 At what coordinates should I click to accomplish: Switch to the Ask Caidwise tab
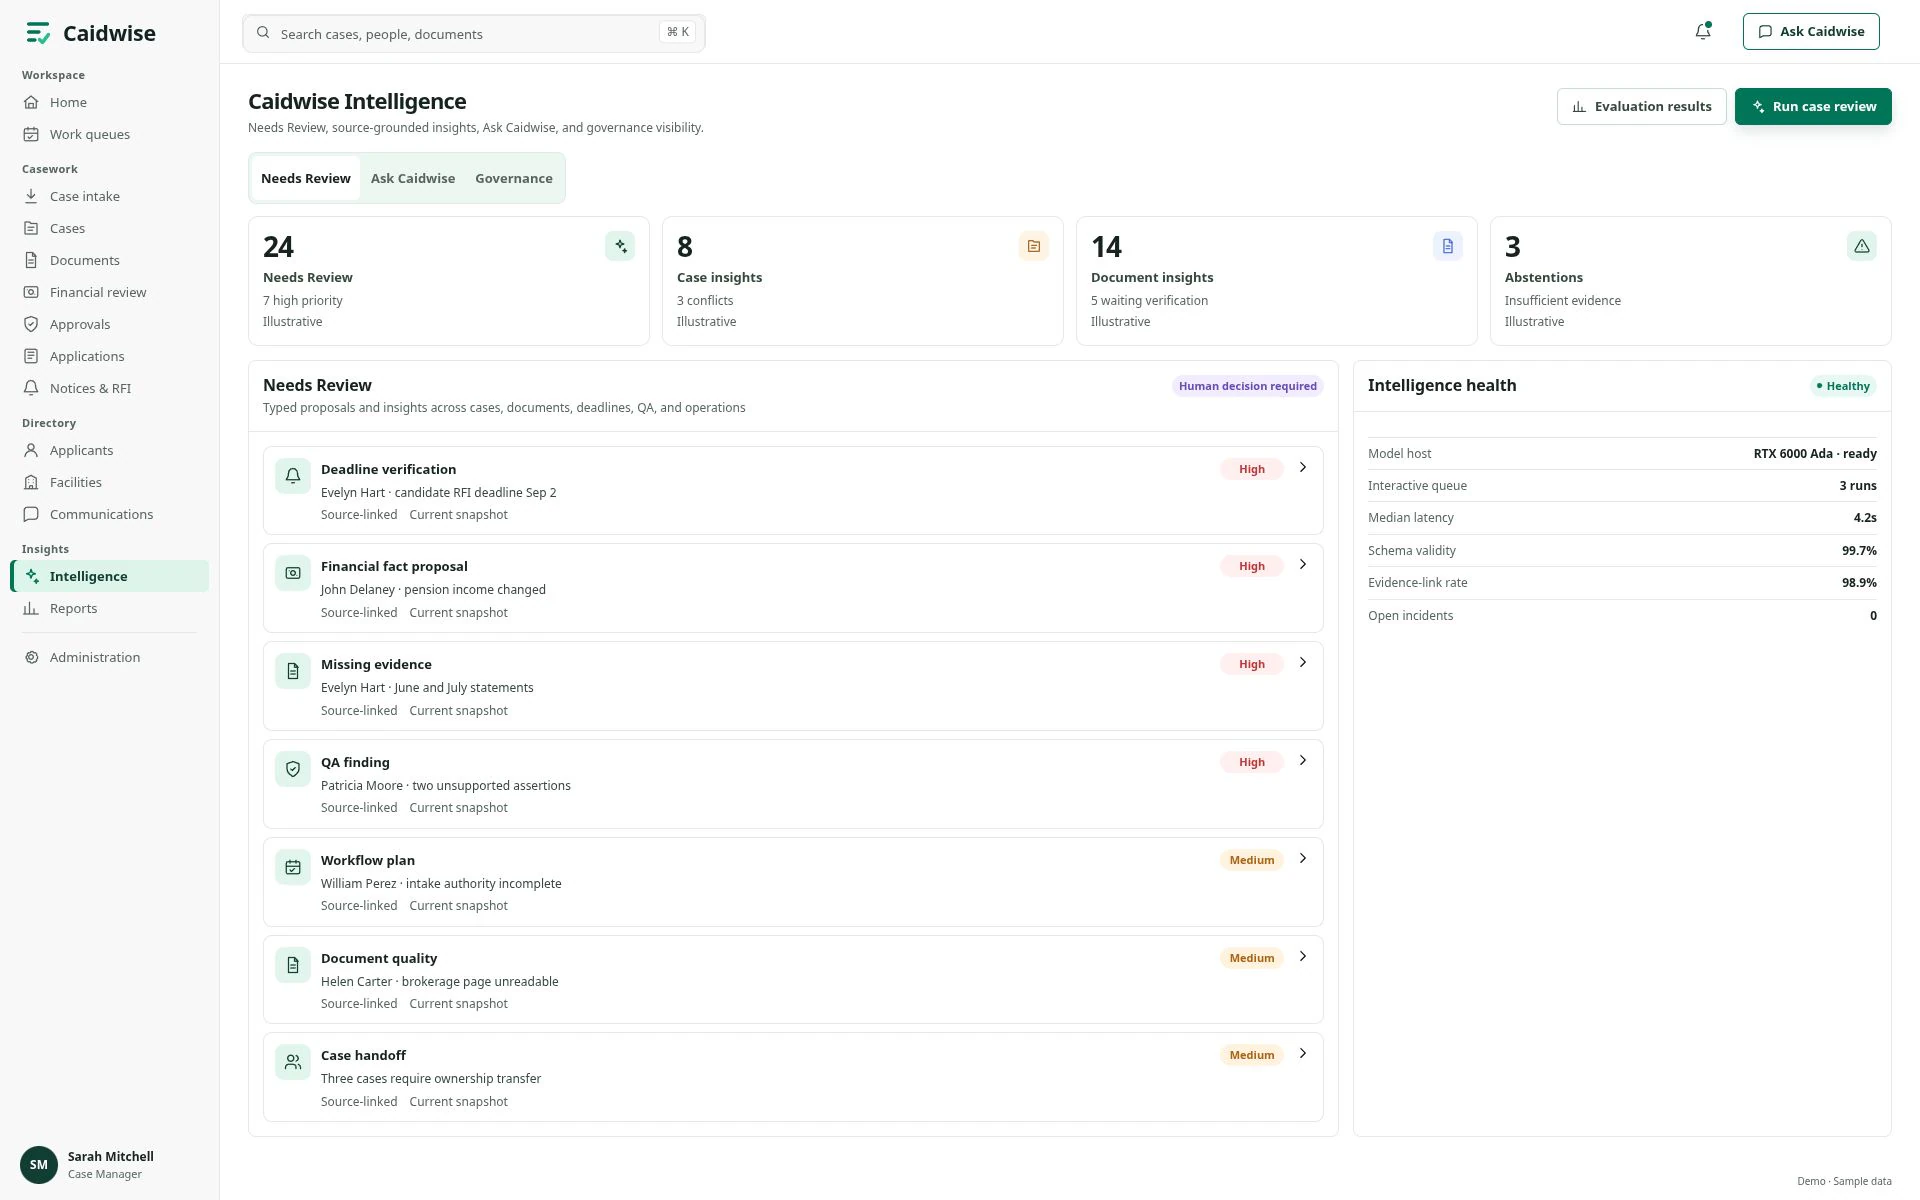[x=413, y=178]
